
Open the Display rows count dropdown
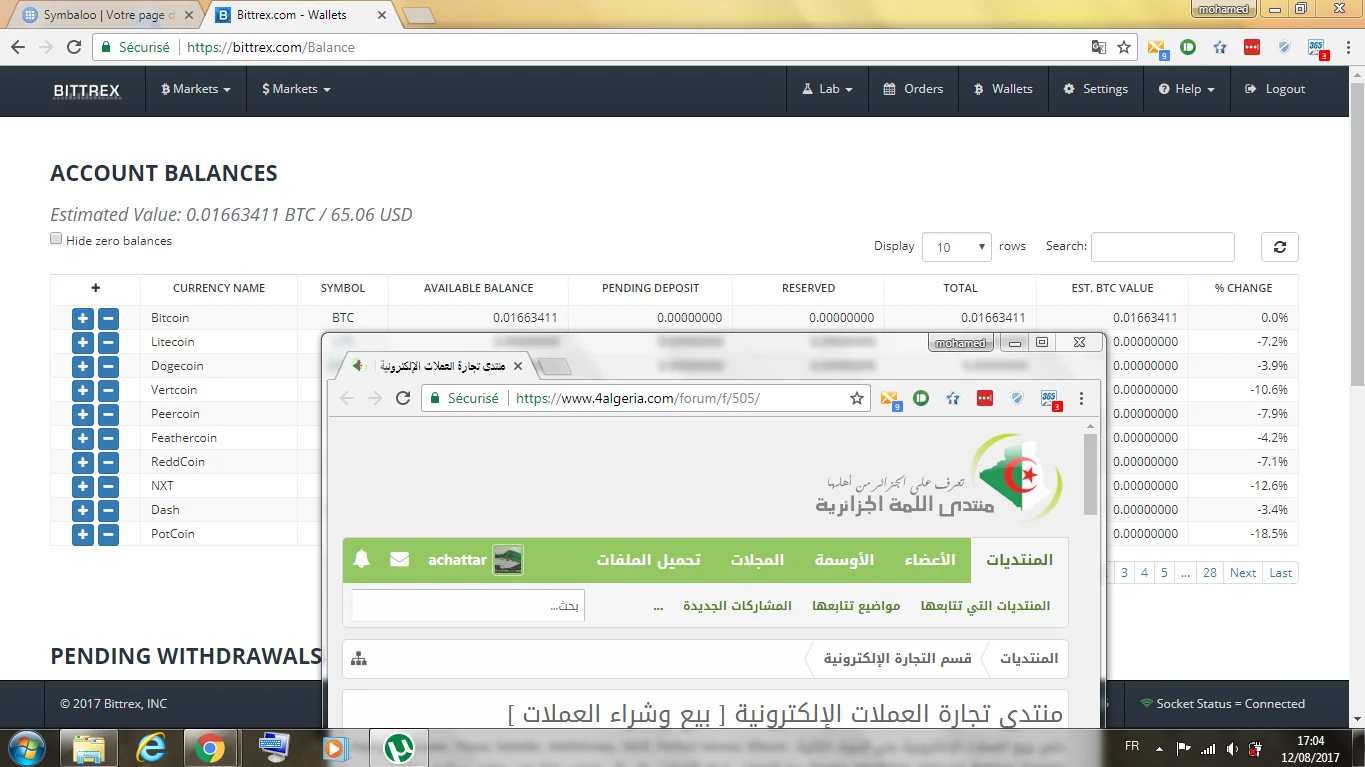coord(956,247)
